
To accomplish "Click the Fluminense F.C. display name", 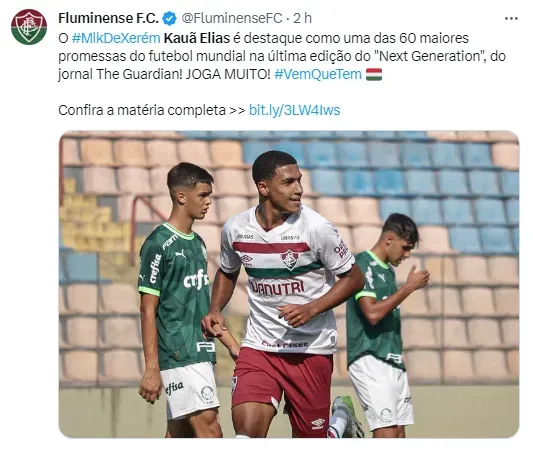I will (108, 18).
